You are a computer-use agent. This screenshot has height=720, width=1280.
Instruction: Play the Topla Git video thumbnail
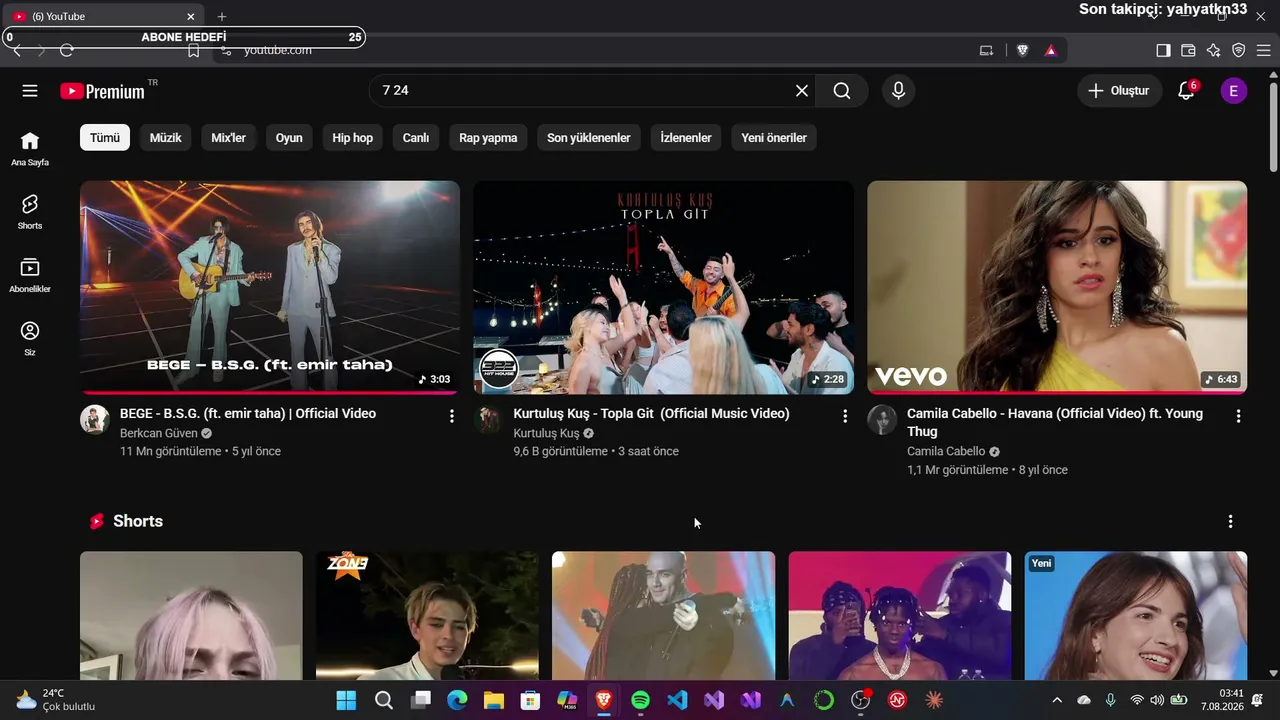(x=664, y=287)
